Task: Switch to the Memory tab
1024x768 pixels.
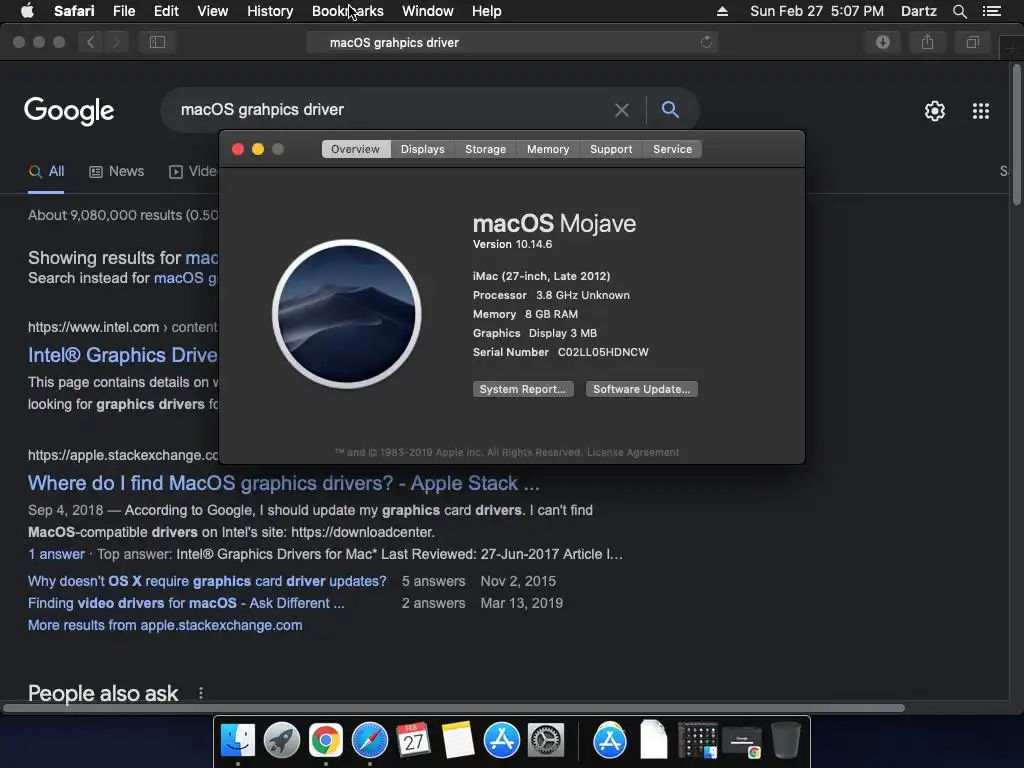Action: pos(548,149)
